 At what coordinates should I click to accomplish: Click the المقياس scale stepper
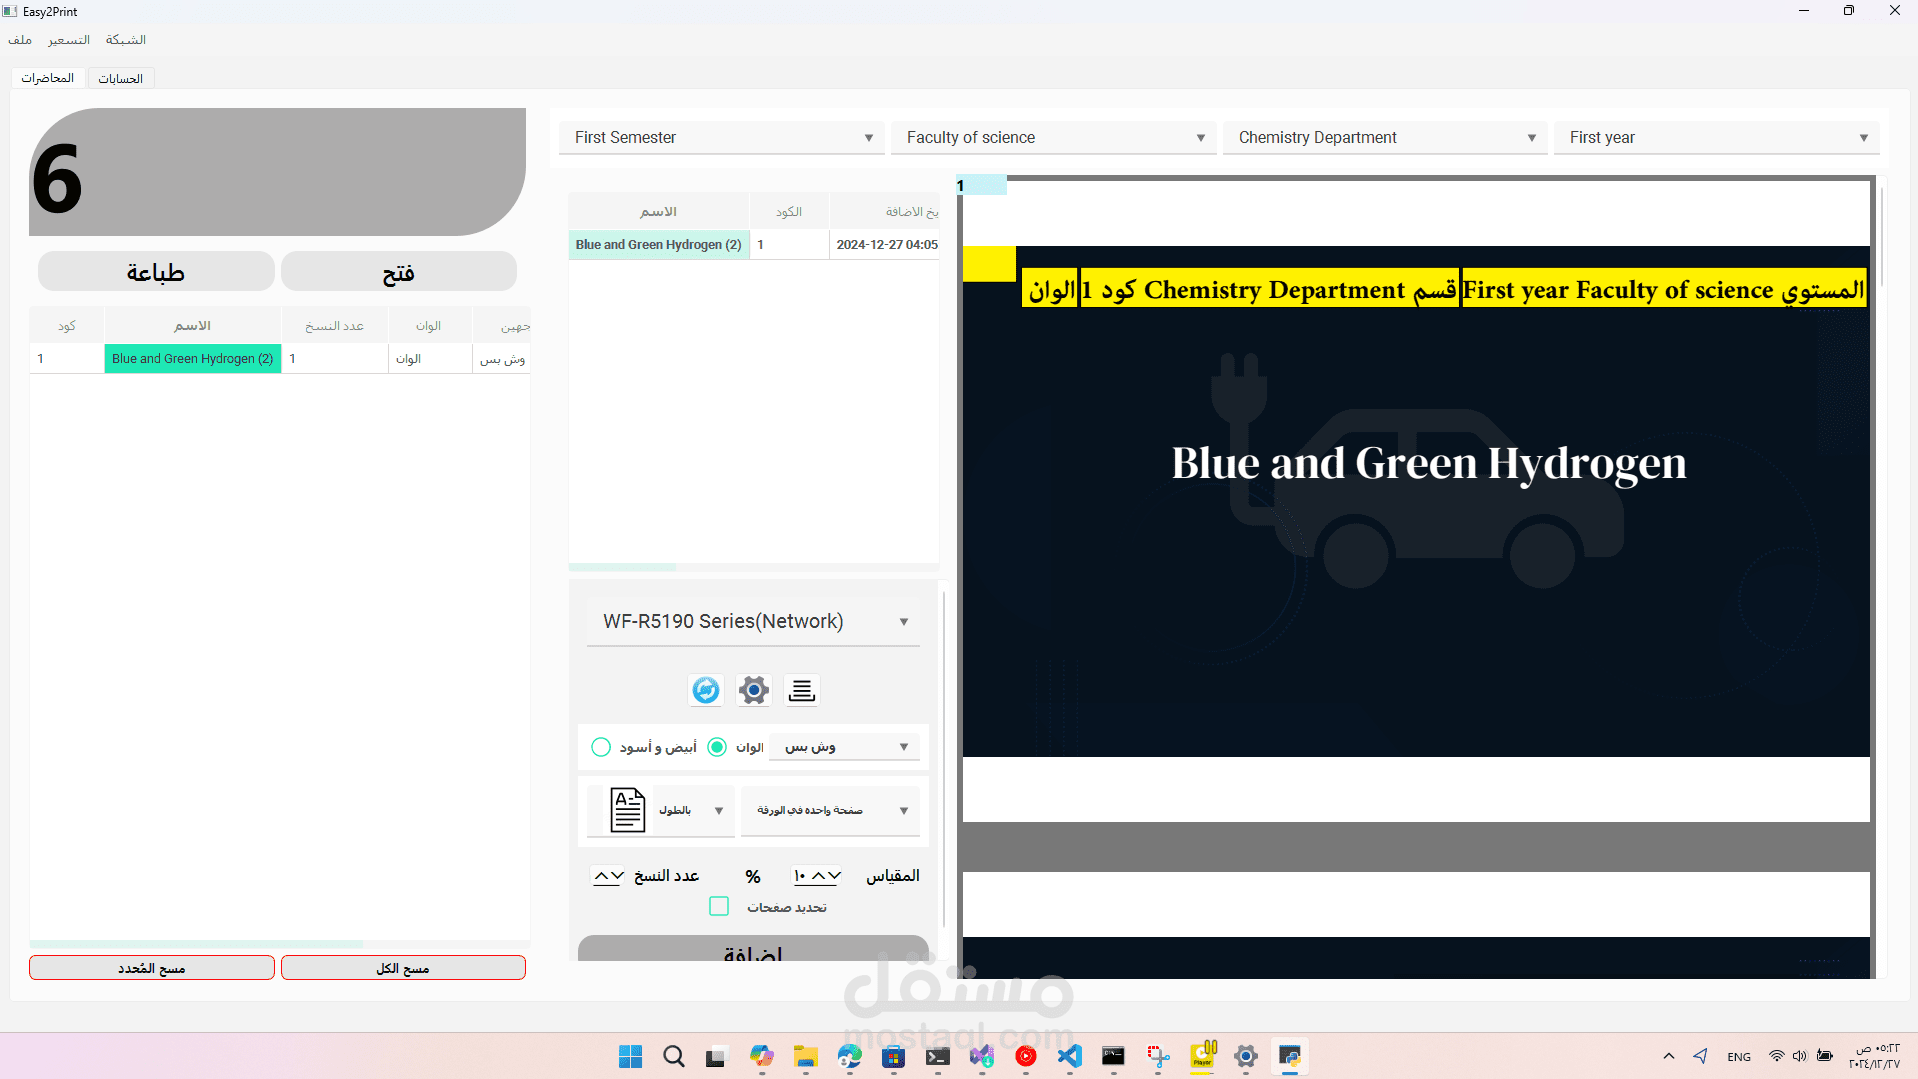[x=817, y=876]
